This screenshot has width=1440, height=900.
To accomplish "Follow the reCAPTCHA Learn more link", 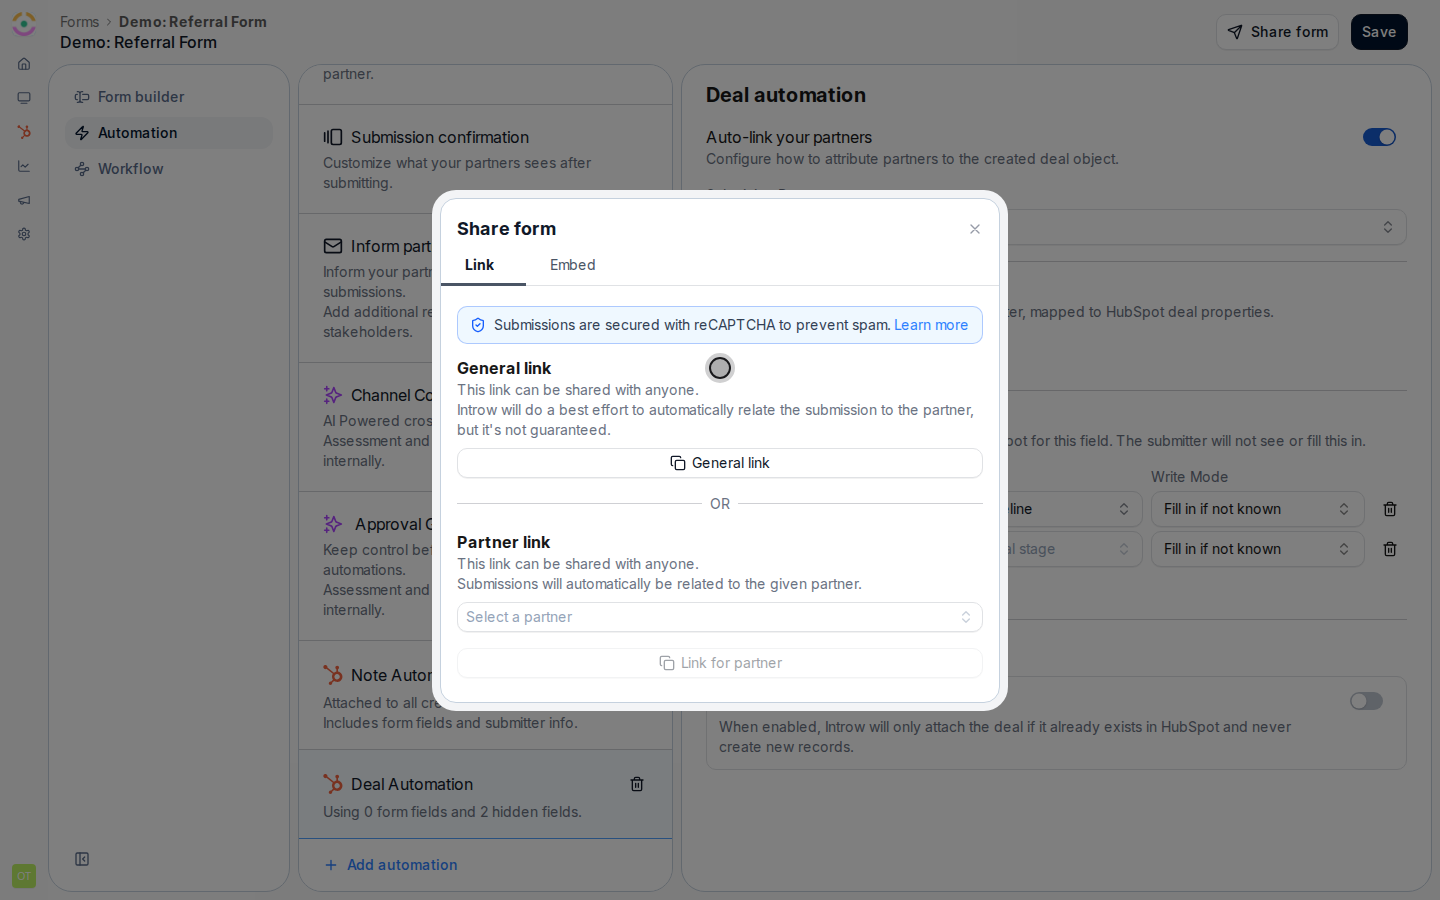I will [x=931, y=325].
